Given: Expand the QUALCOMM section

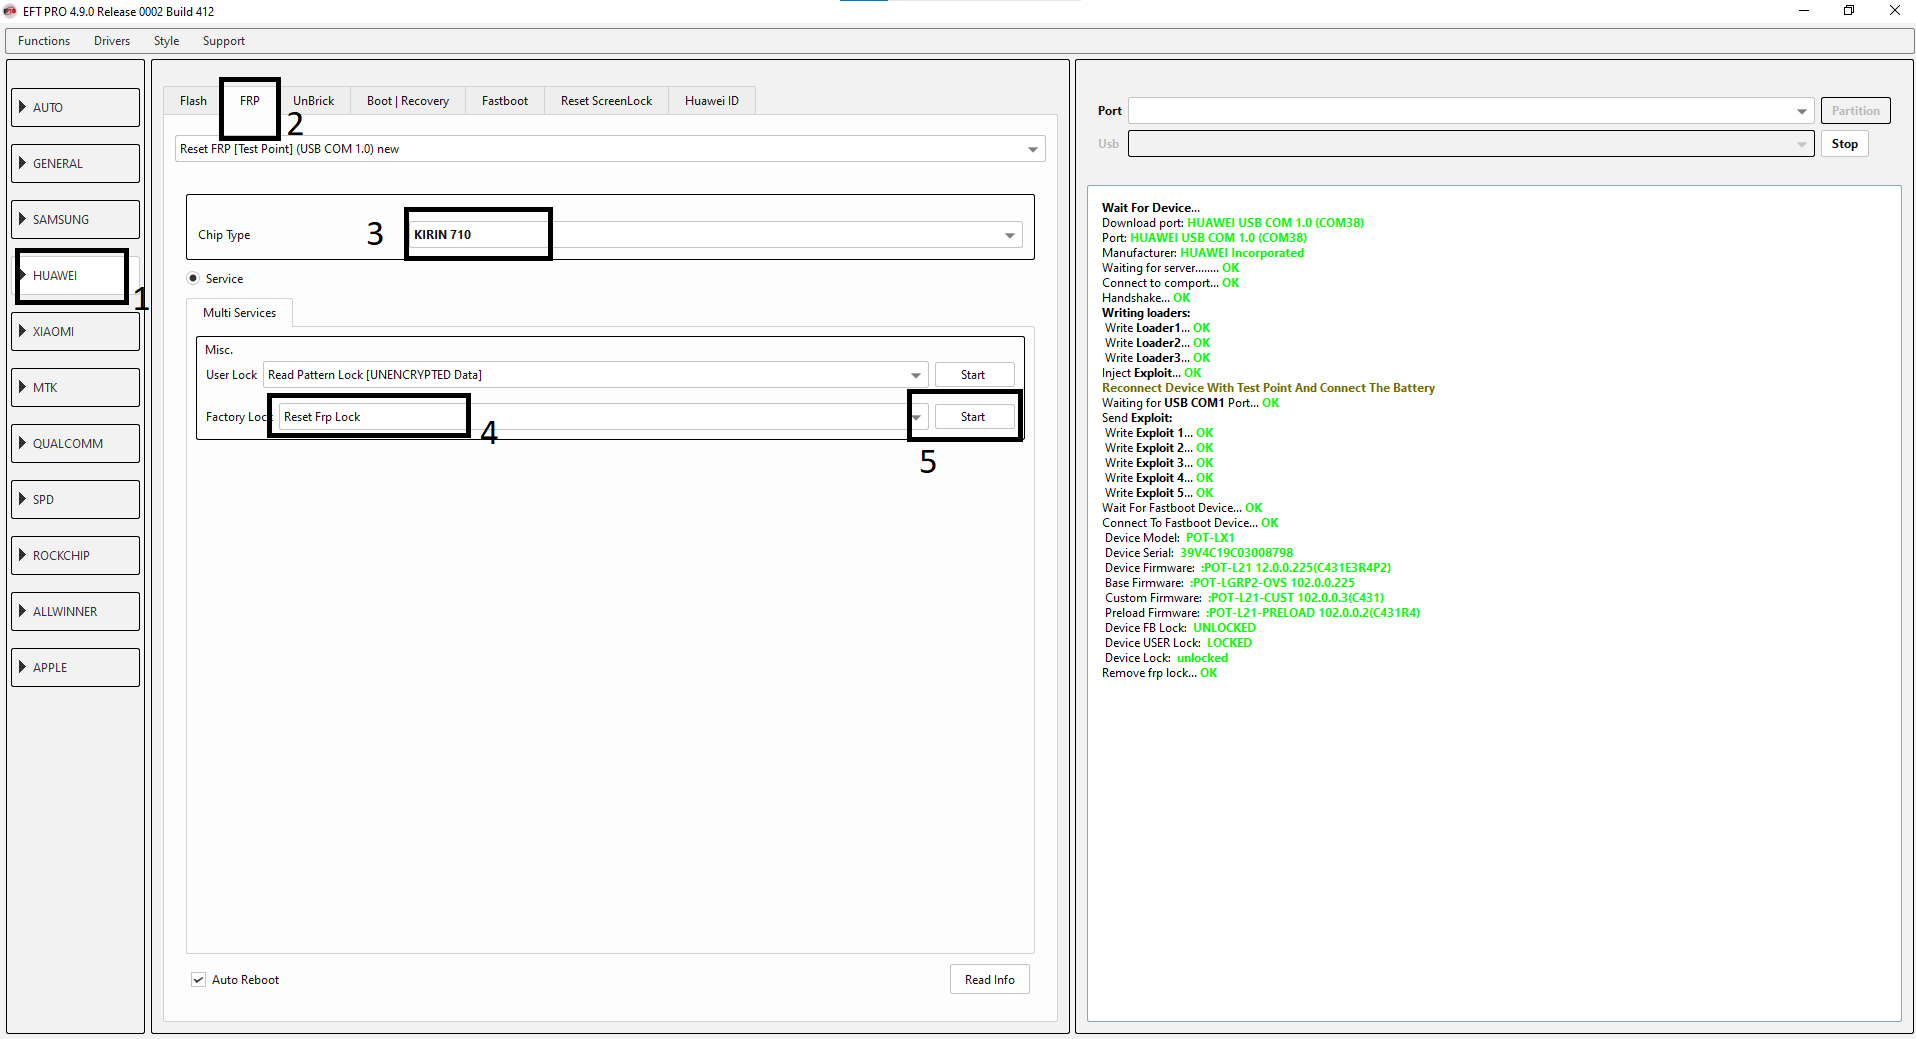Looking at the screenshot, I should pyautogui.click(x=76, y=443).
